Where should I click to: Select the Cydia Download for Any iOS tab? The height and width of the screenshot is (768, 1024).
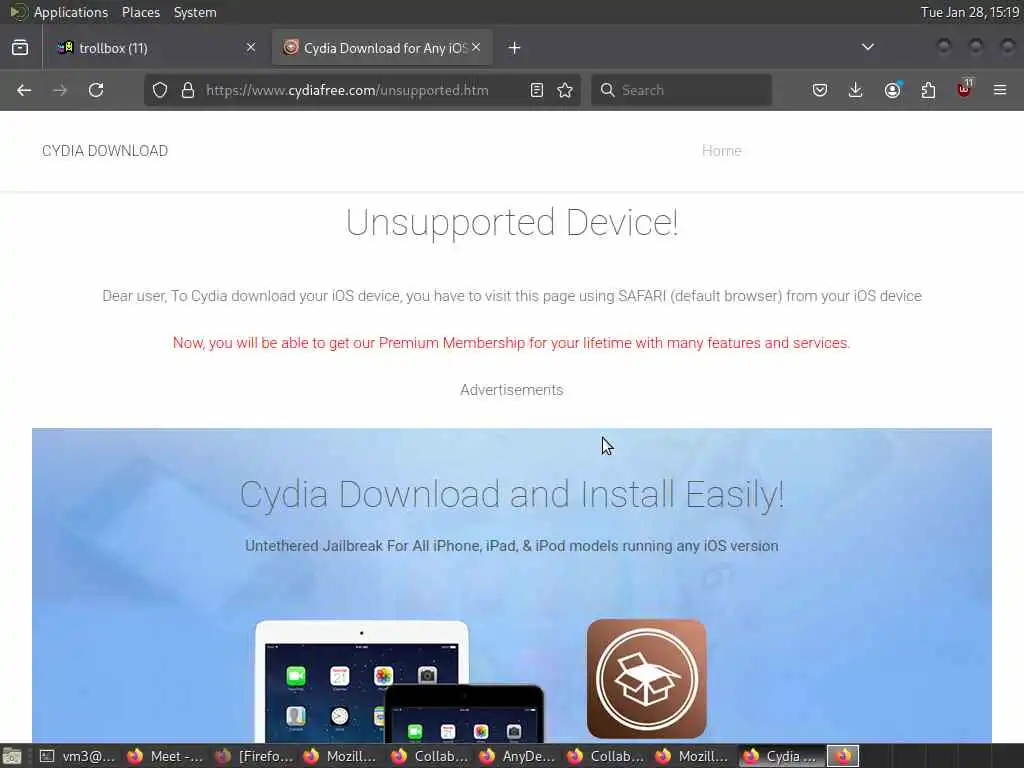(x=382, y=48)
